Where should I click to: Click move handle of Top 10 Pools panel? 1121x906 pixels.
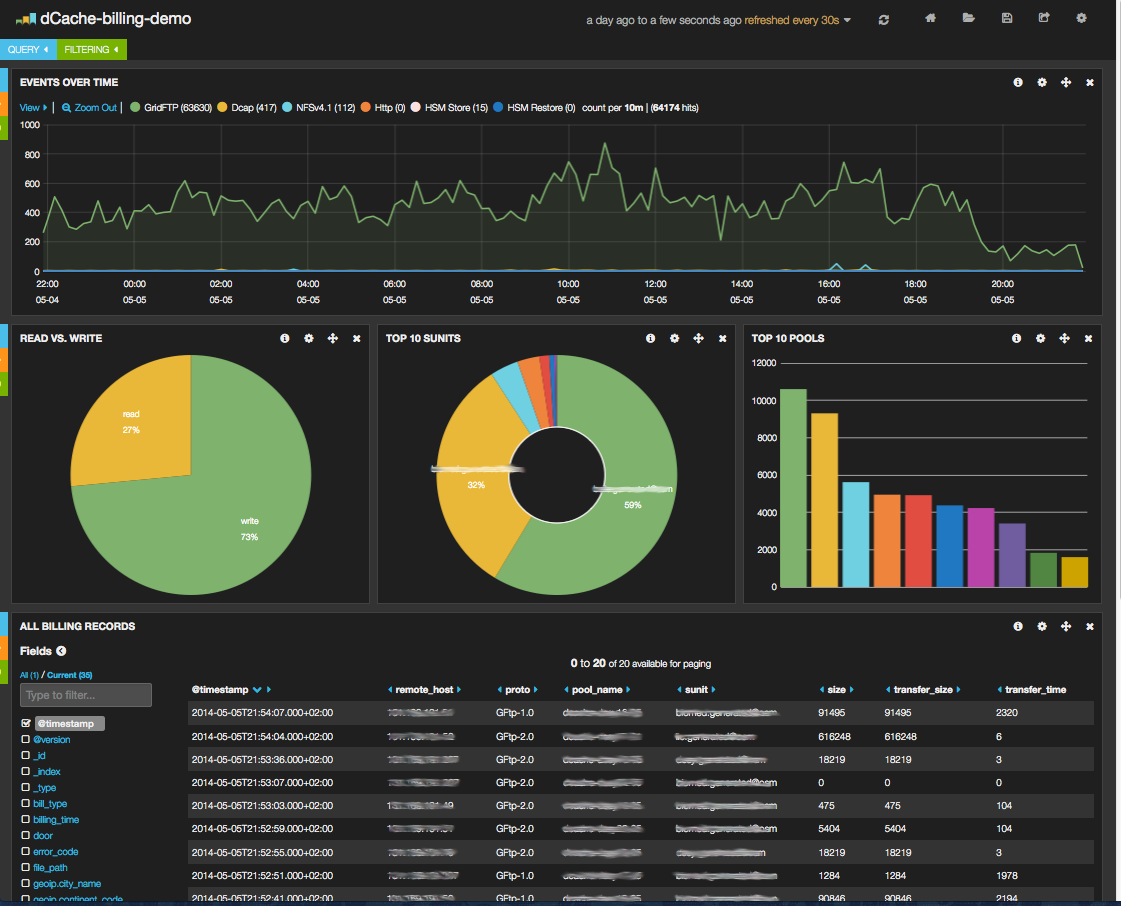pyautogui.click(x=1065, y=338)
